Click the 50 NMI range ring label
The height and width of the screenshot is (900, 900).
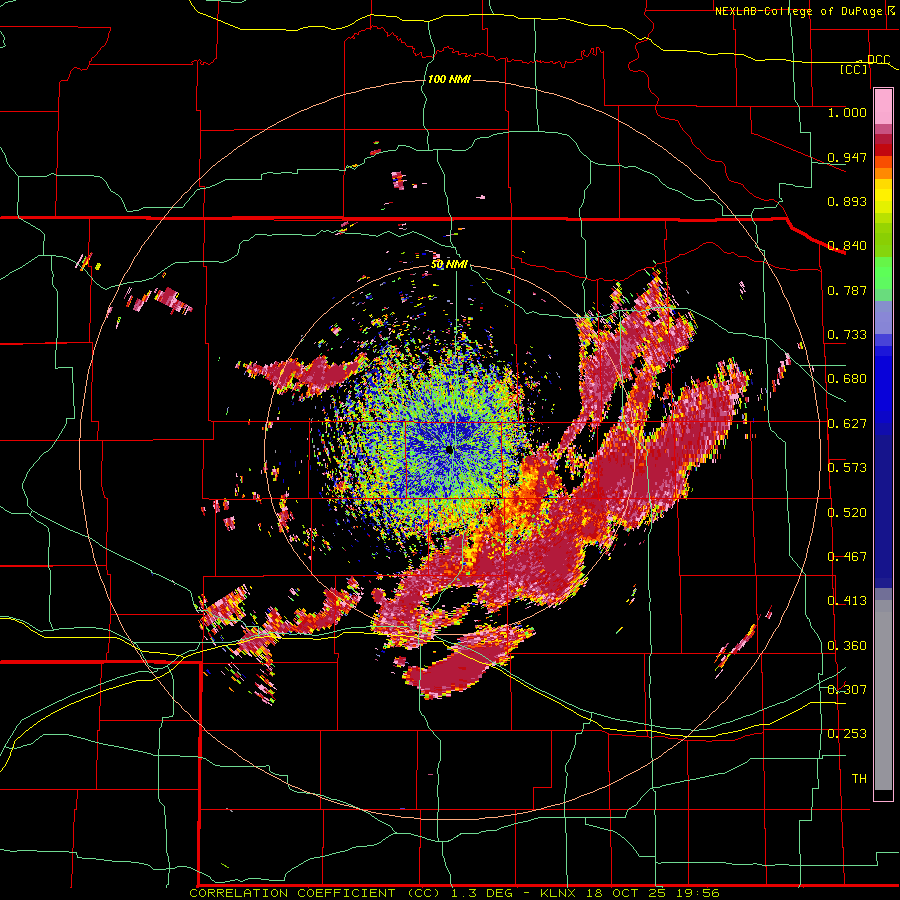coord(449,265)
